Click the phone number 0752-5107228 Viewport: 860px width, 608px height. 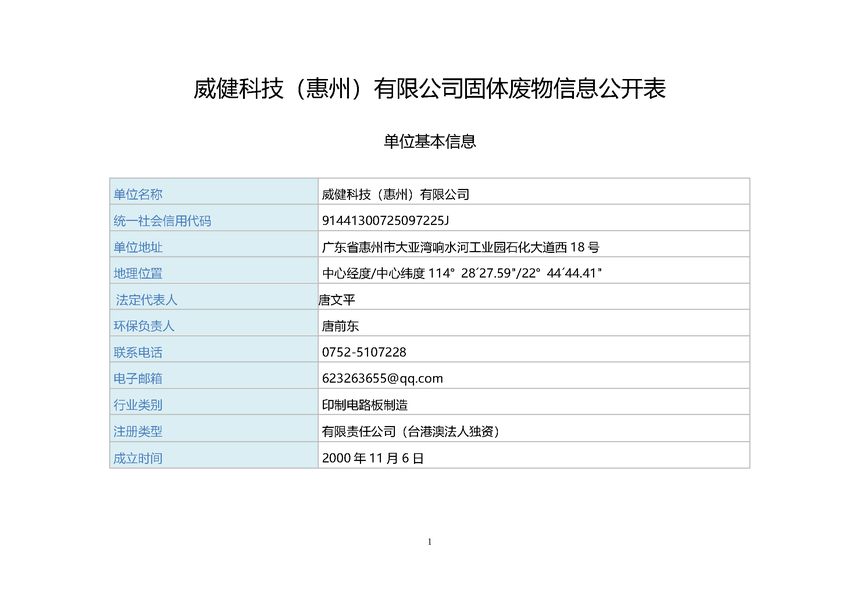pos(364,352)
